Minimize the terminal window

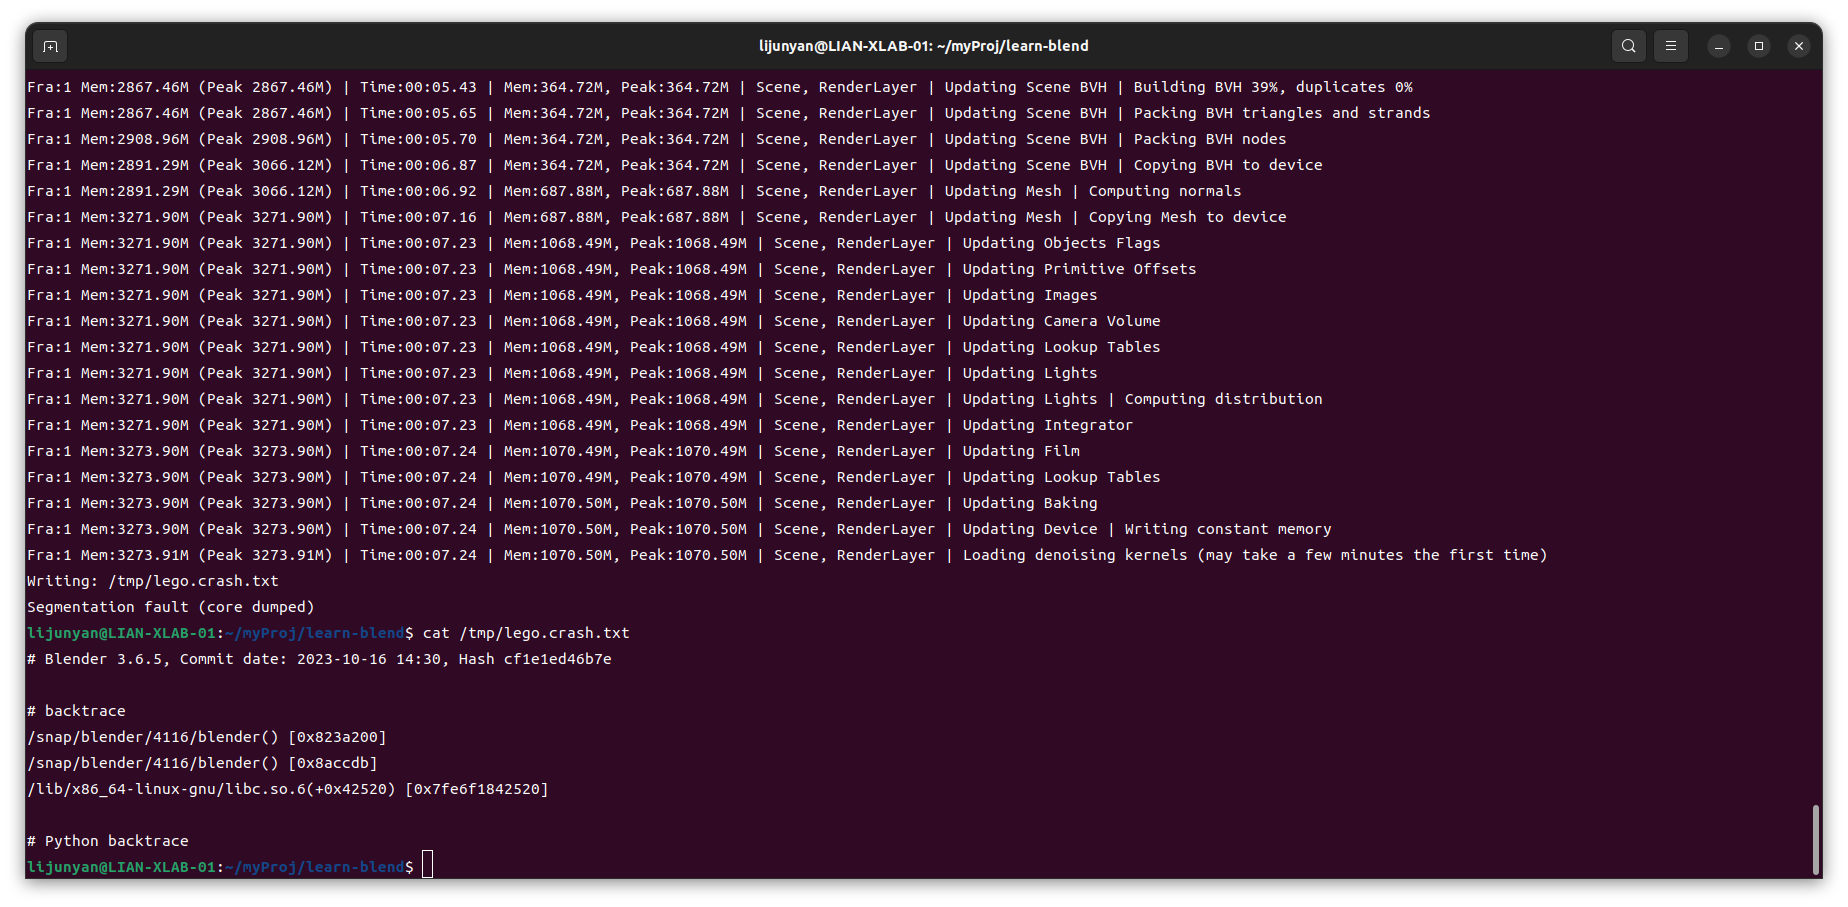(x=1719, y=46)
